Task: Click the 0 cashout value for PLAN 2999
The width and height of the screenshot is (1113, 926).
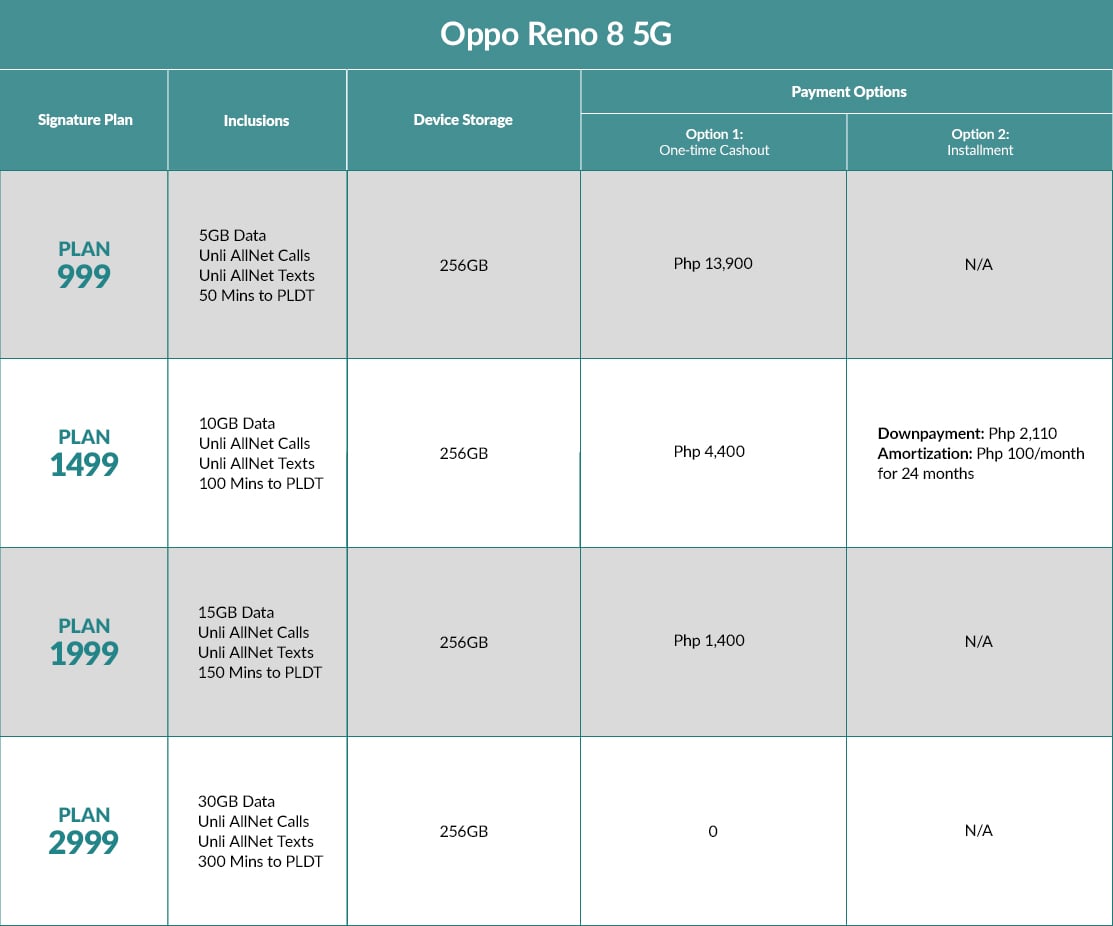Action: click(x=713, y=830)
